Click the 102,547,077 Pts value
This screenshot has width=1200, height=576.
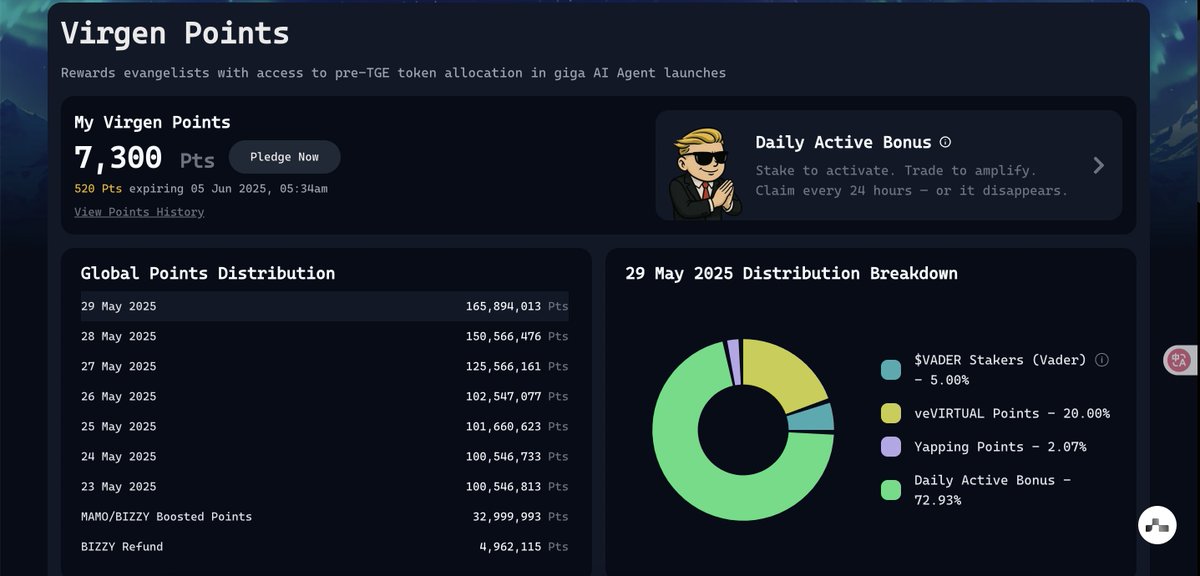coord(516,396)
